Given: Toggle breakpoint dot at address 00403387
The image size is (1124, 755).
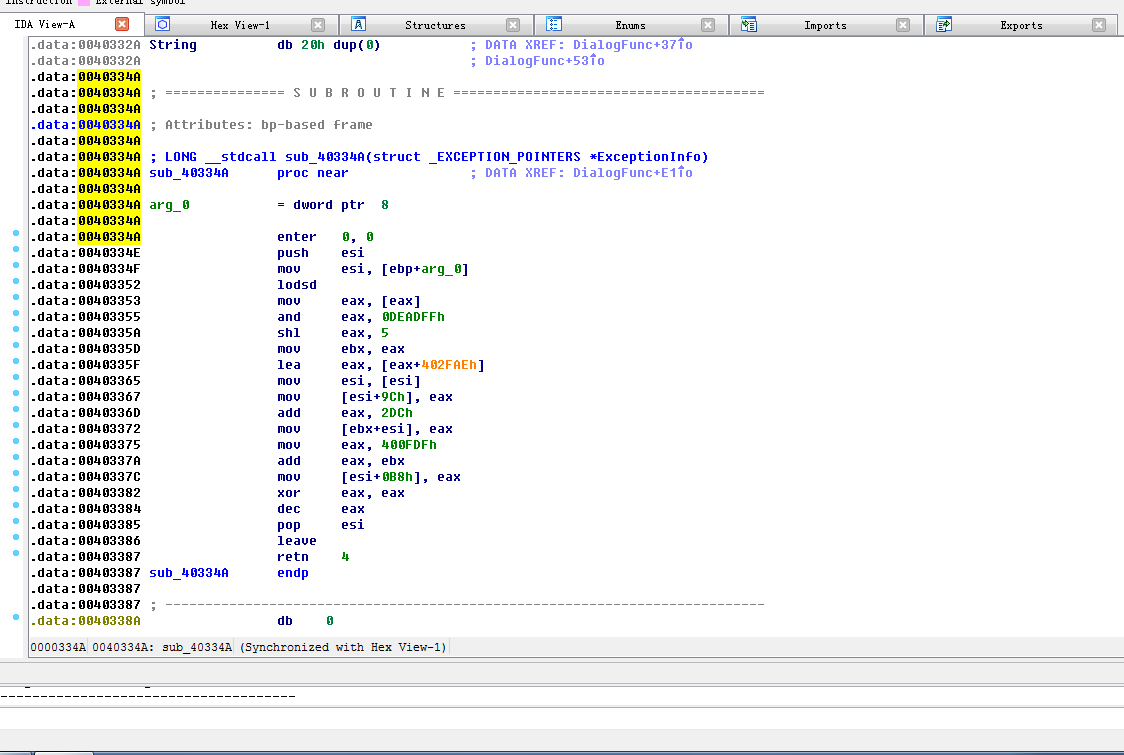Looking at the screenshot, I should [x=16, y=553].
